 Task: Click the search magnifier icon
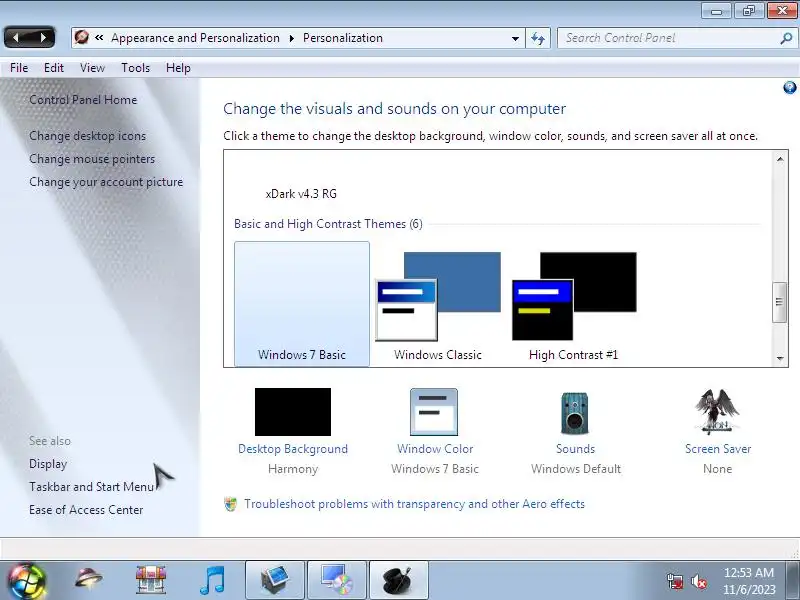[786, 38]
